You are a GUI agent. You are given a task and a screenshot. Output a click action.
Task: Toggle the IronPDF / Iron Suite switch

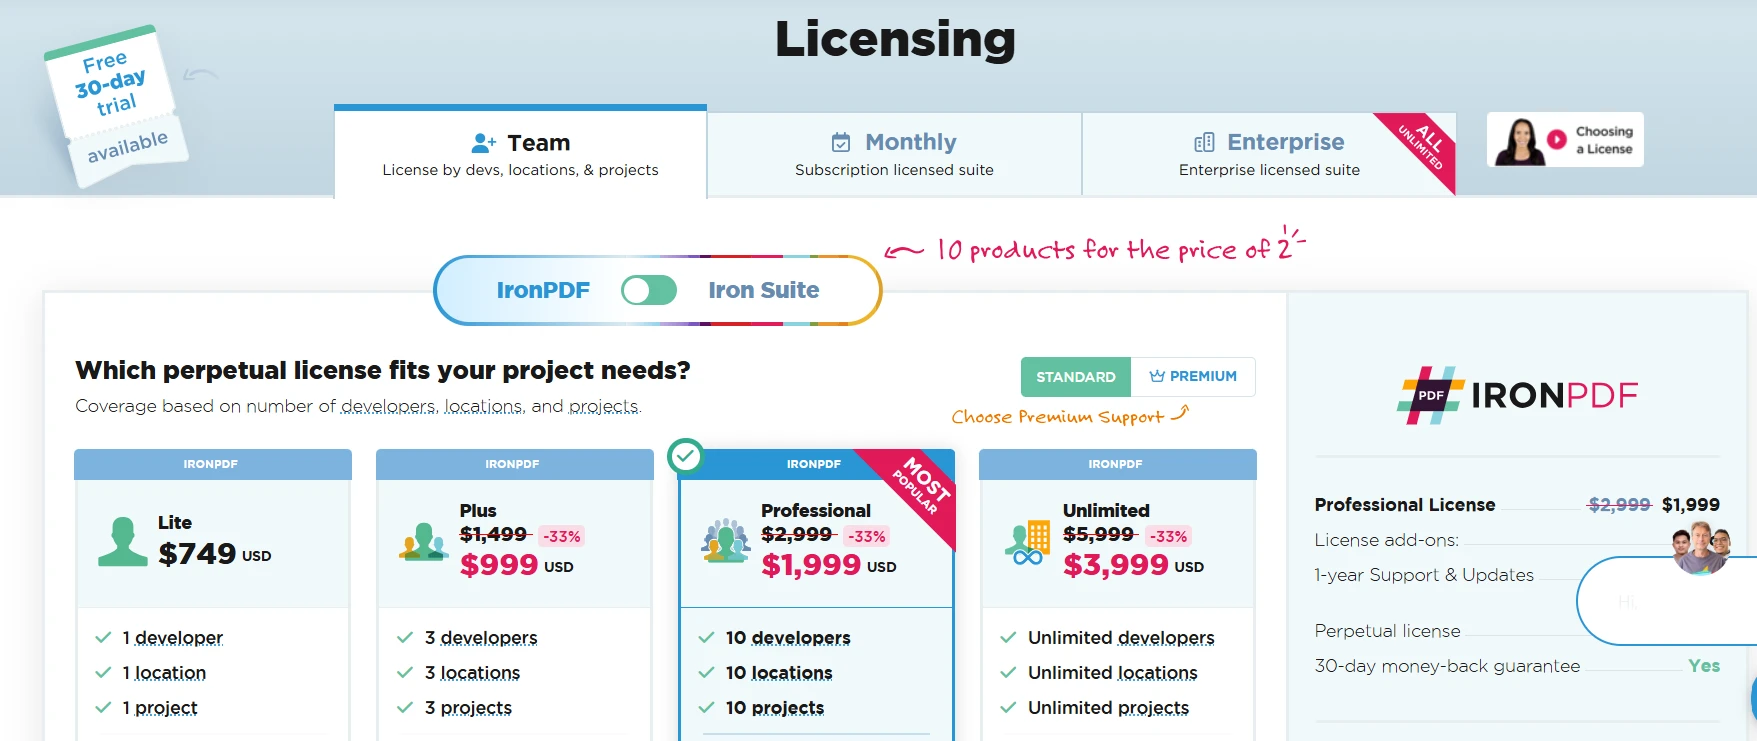pyautogui.click(x=648, y=290)
